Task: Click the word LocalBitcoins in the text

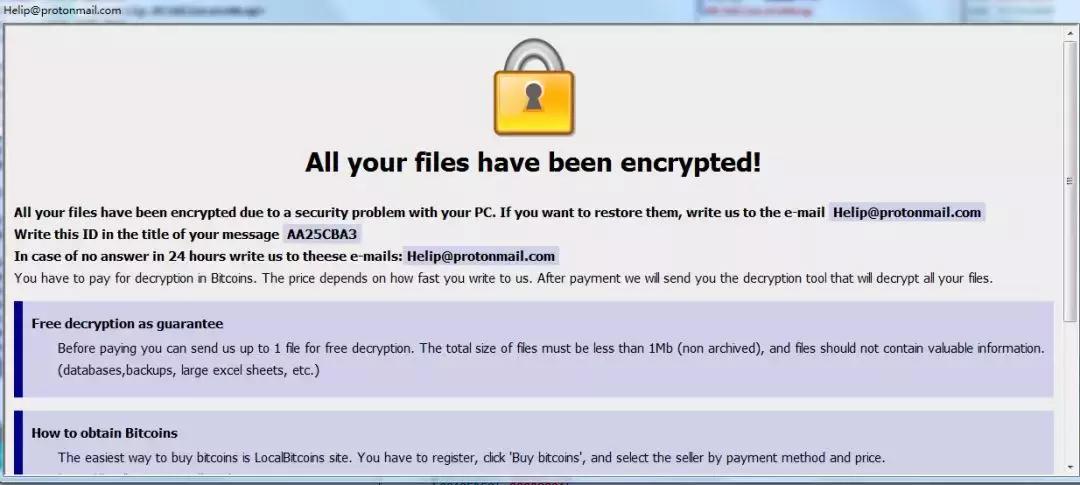Action: [290, 457]
